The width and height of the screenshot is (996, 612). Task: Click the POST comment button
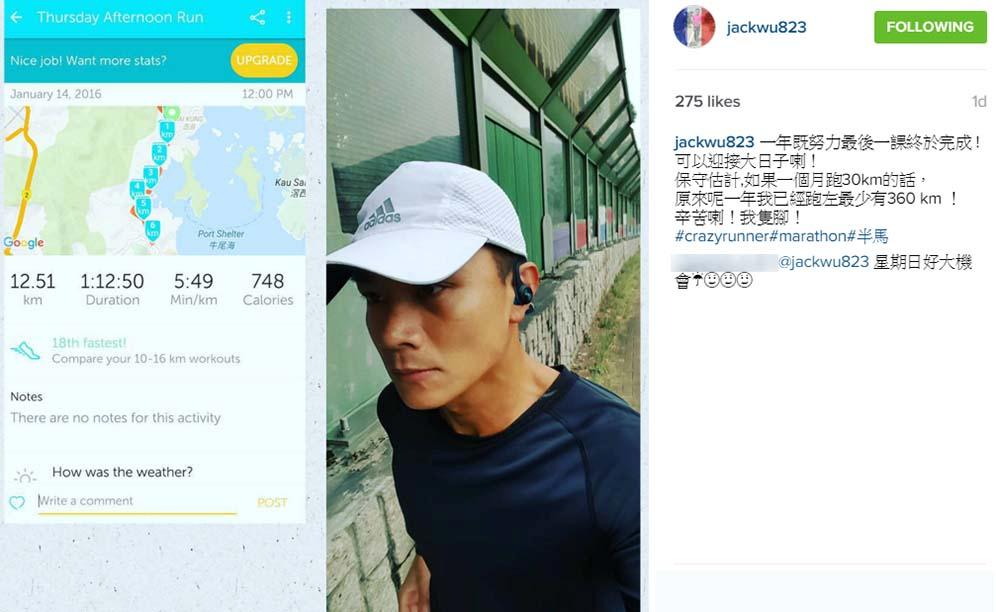pyautogui.click(x=273, y=503)
